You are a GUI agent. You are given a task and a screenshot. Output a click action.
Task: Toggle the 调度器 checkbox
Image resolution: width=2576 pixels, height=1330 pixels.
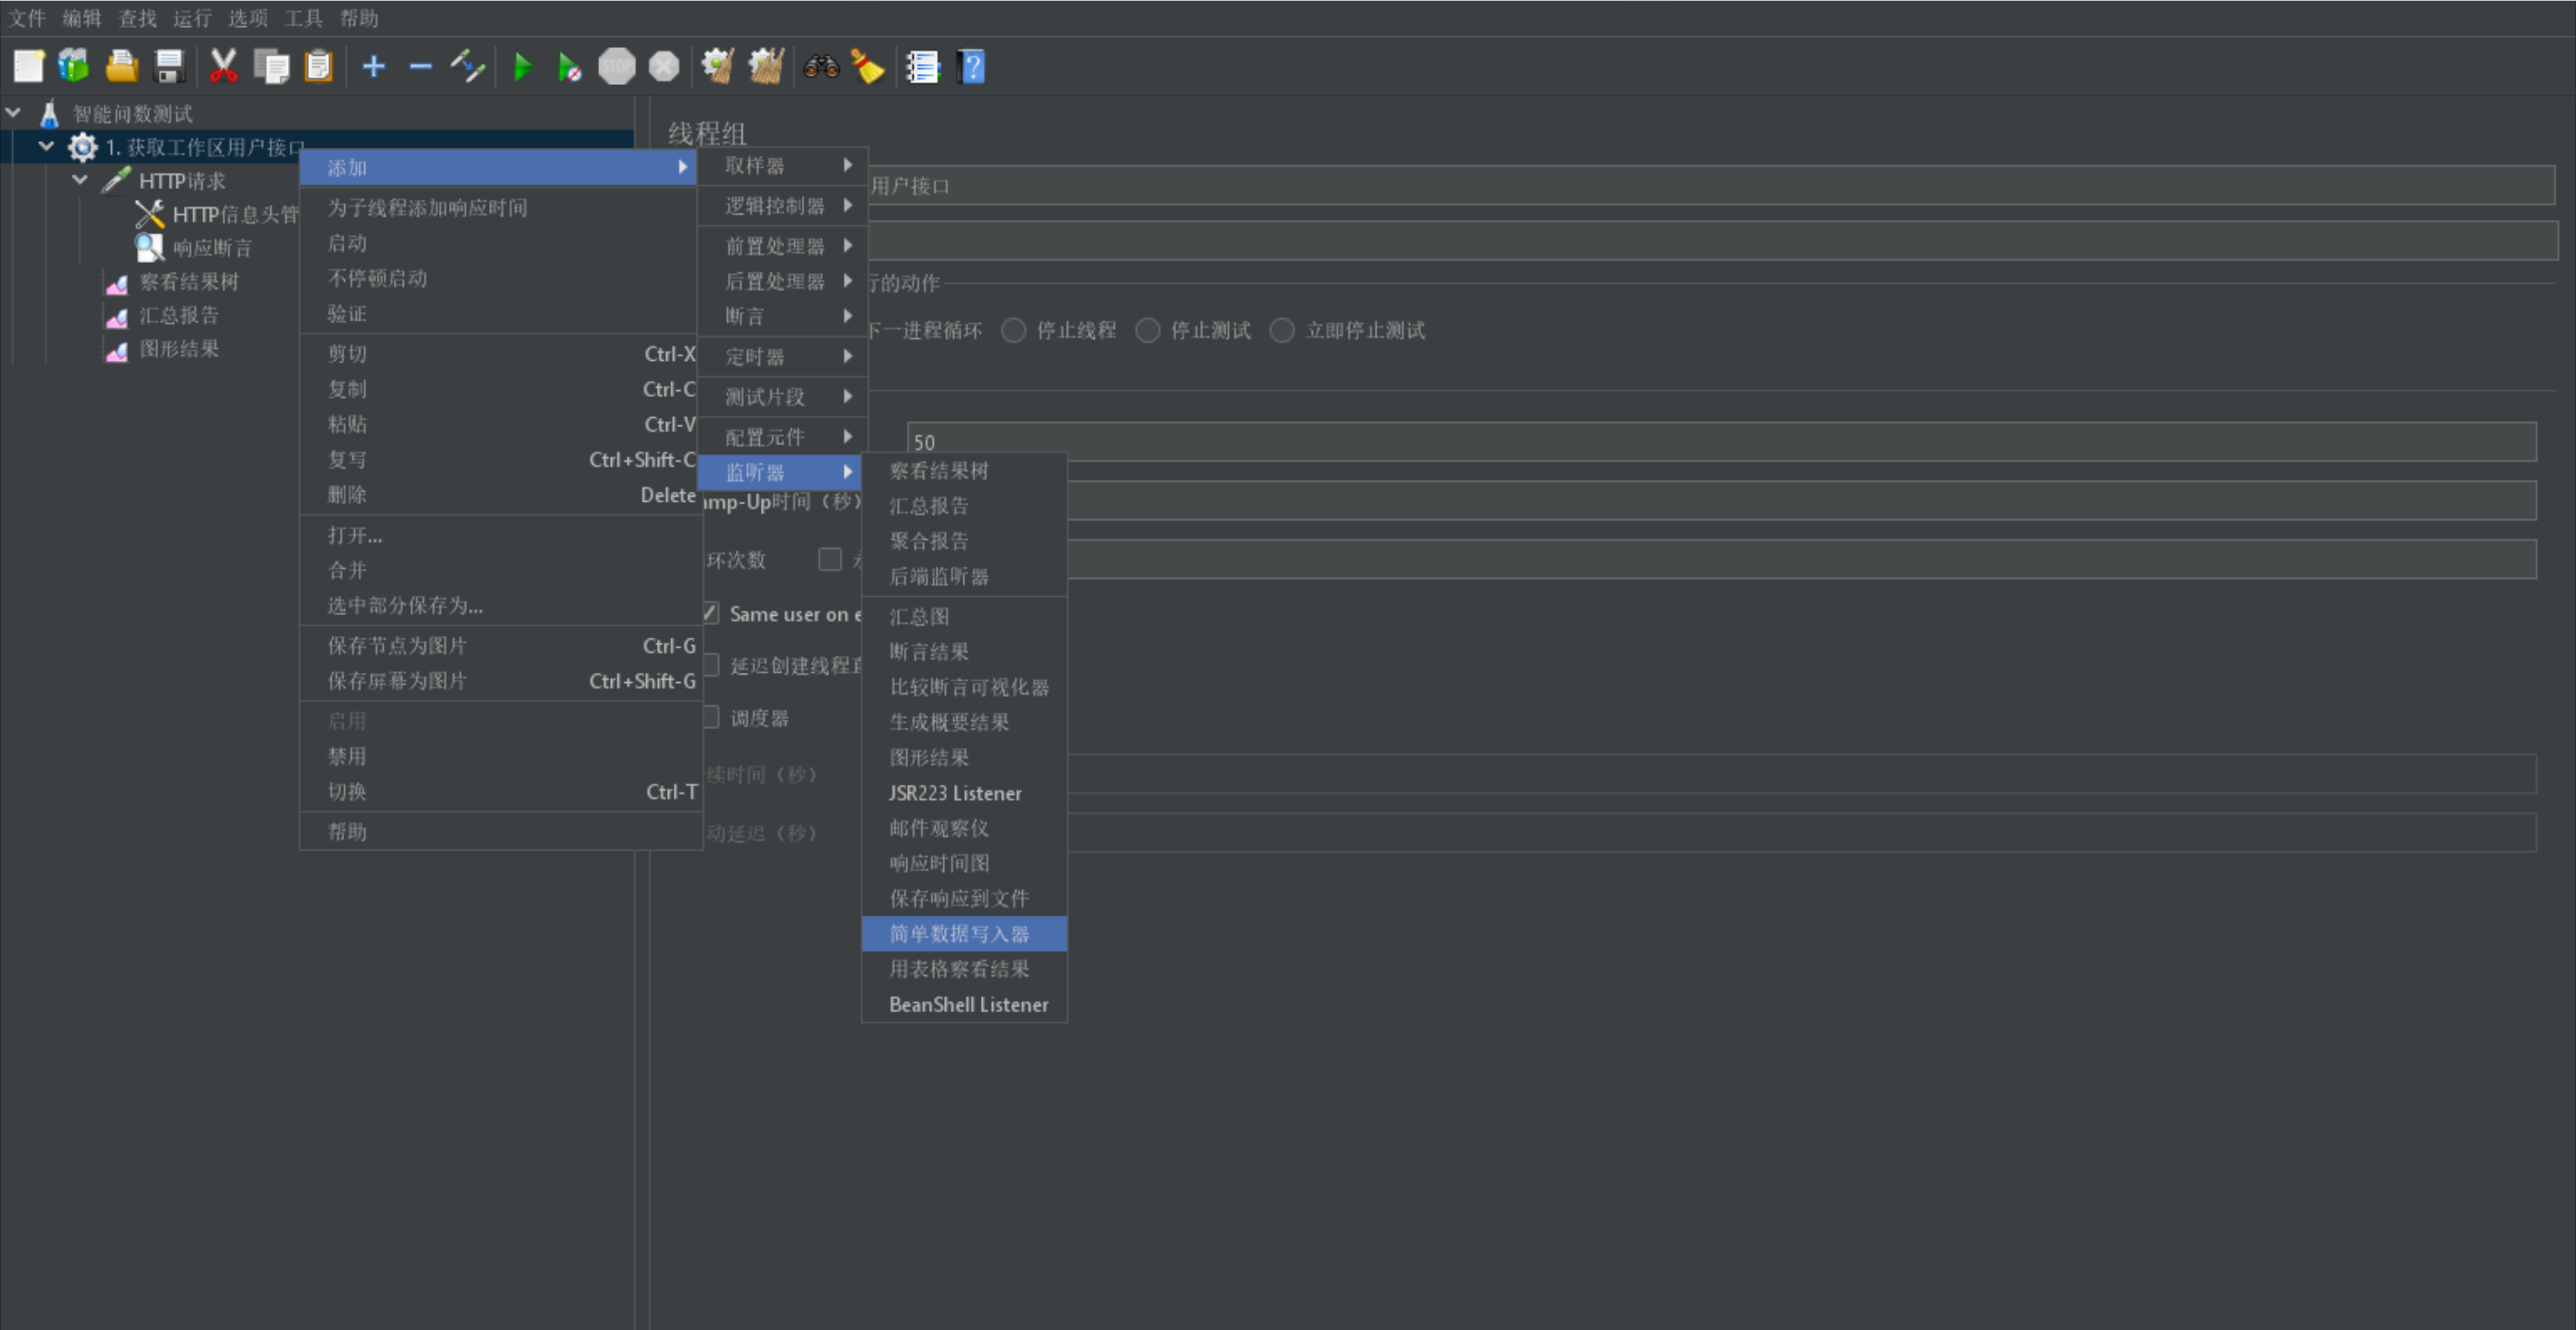pos(711,717)
